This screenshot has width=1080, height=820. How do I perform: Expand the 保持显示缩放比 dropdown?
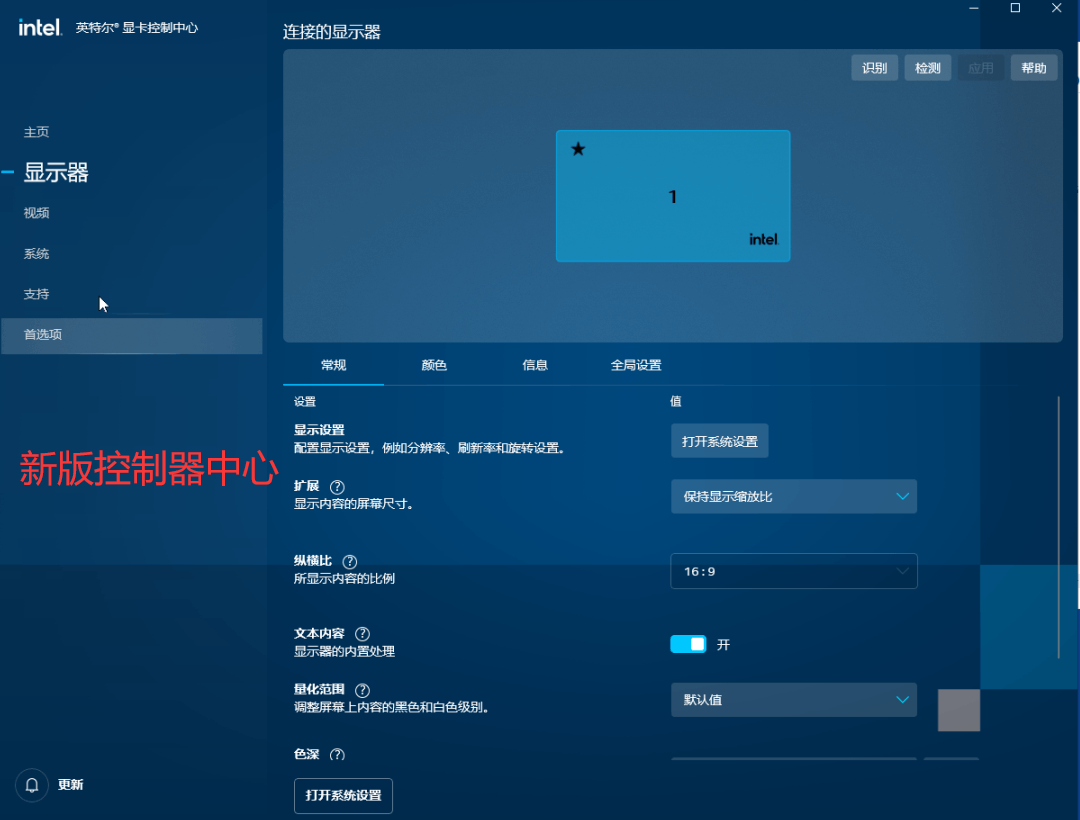[x=793, y=496]
